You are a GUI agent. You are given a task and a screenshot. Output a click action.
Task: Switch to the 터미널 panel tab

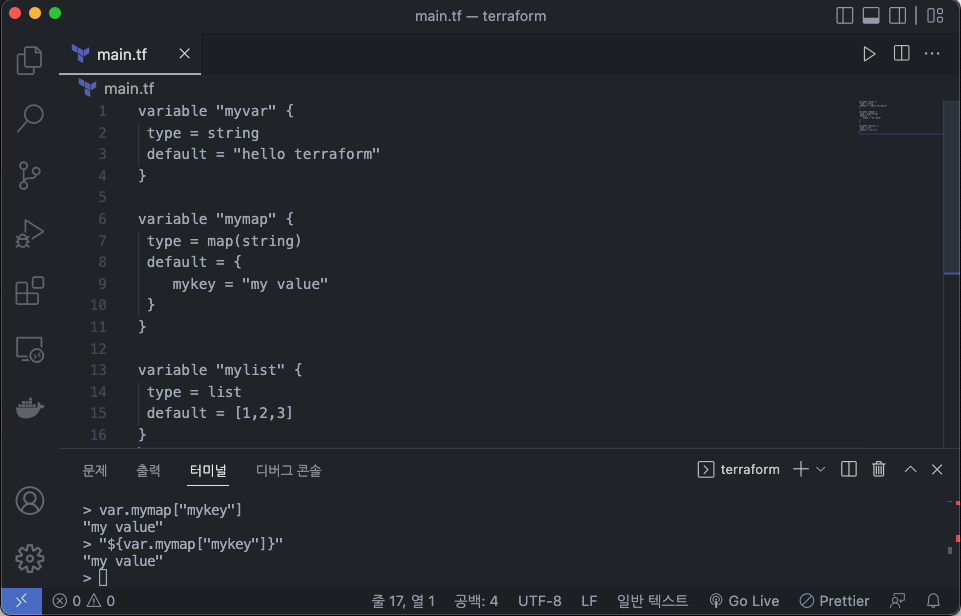click(x=208, y=471)
